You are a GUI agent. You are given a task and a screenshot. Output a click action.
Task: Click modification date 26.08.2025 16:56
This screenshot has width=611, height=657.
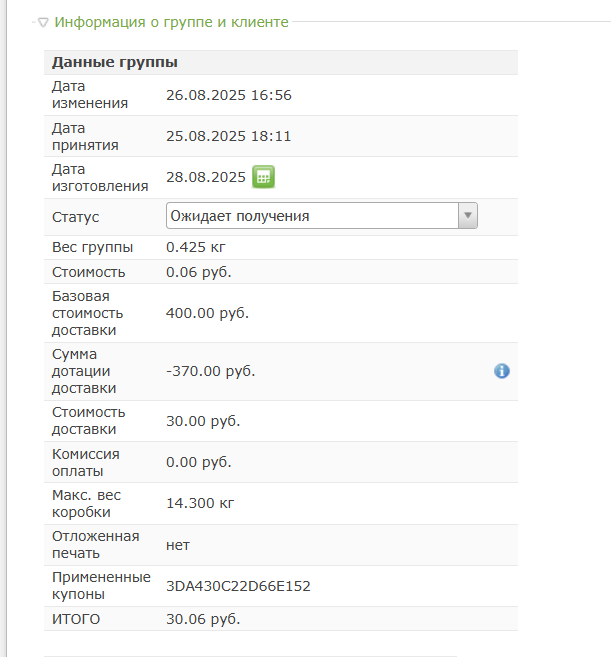click(229, 95)
